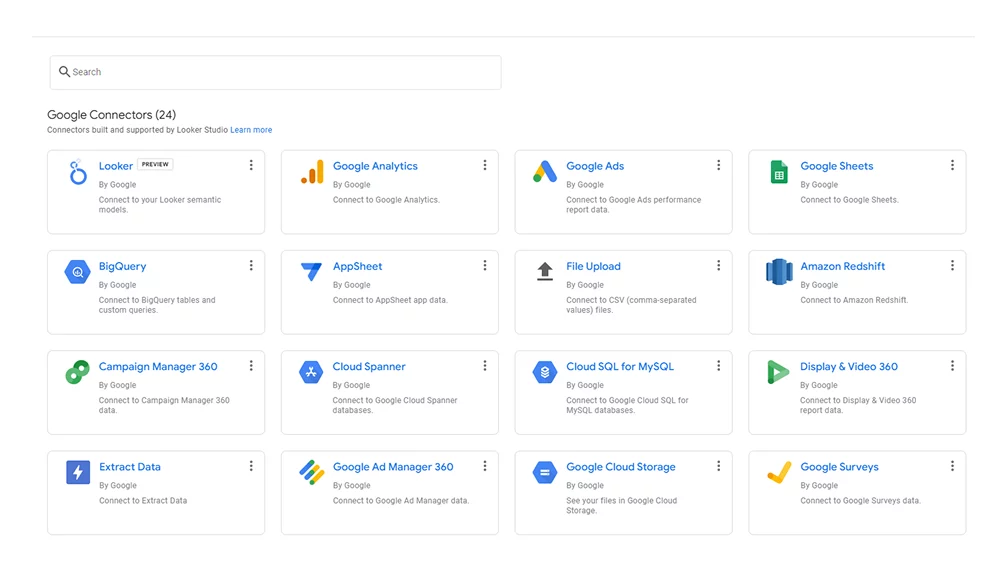
Task: Click the Google Surveys checkmark icon
Action: pyautogui.click(x=779, y=472)
